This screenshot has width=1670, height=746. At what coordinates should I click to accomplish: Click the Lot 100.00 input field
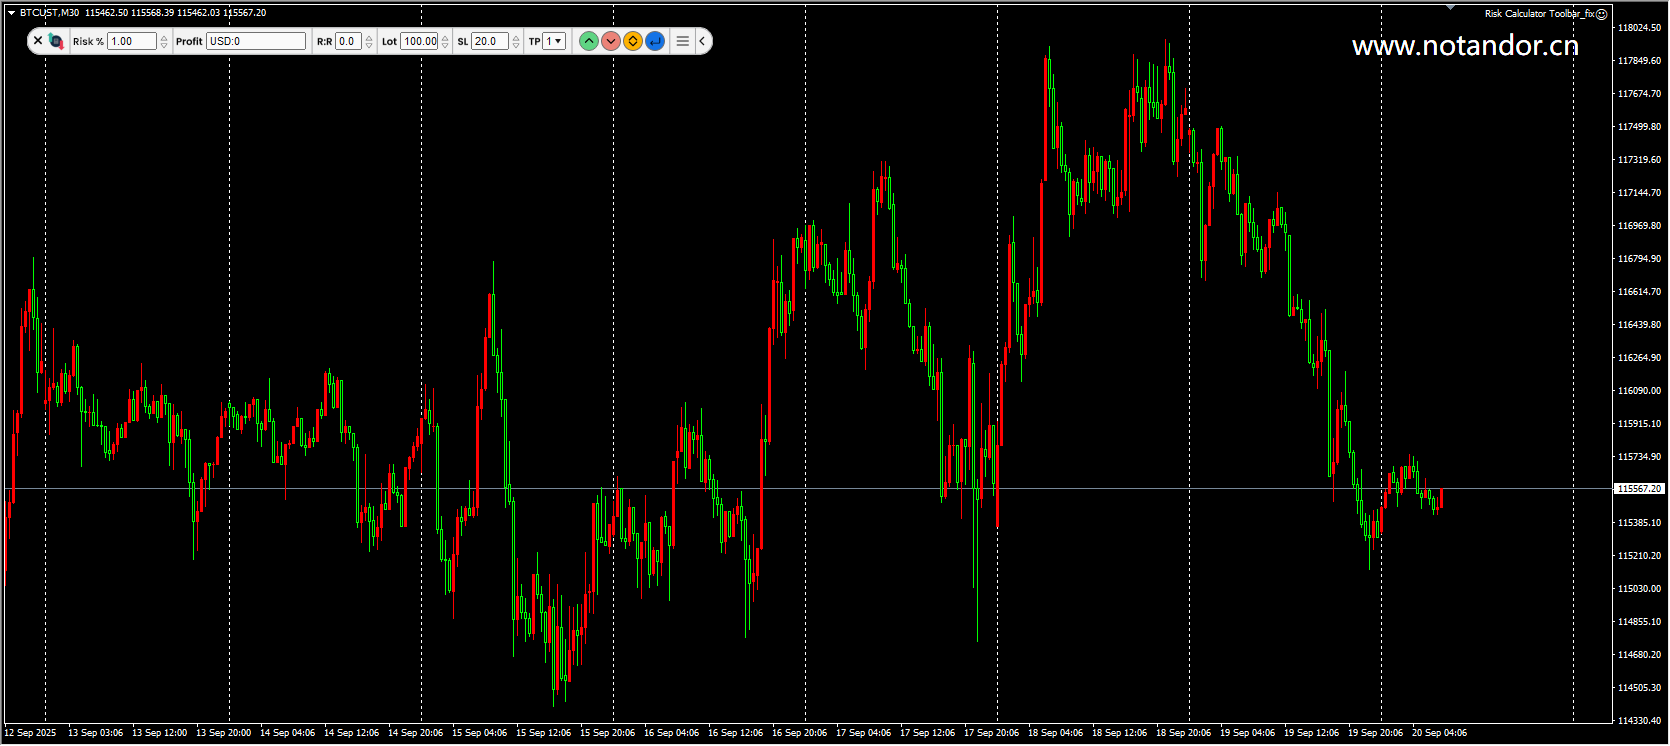point(420,41)
